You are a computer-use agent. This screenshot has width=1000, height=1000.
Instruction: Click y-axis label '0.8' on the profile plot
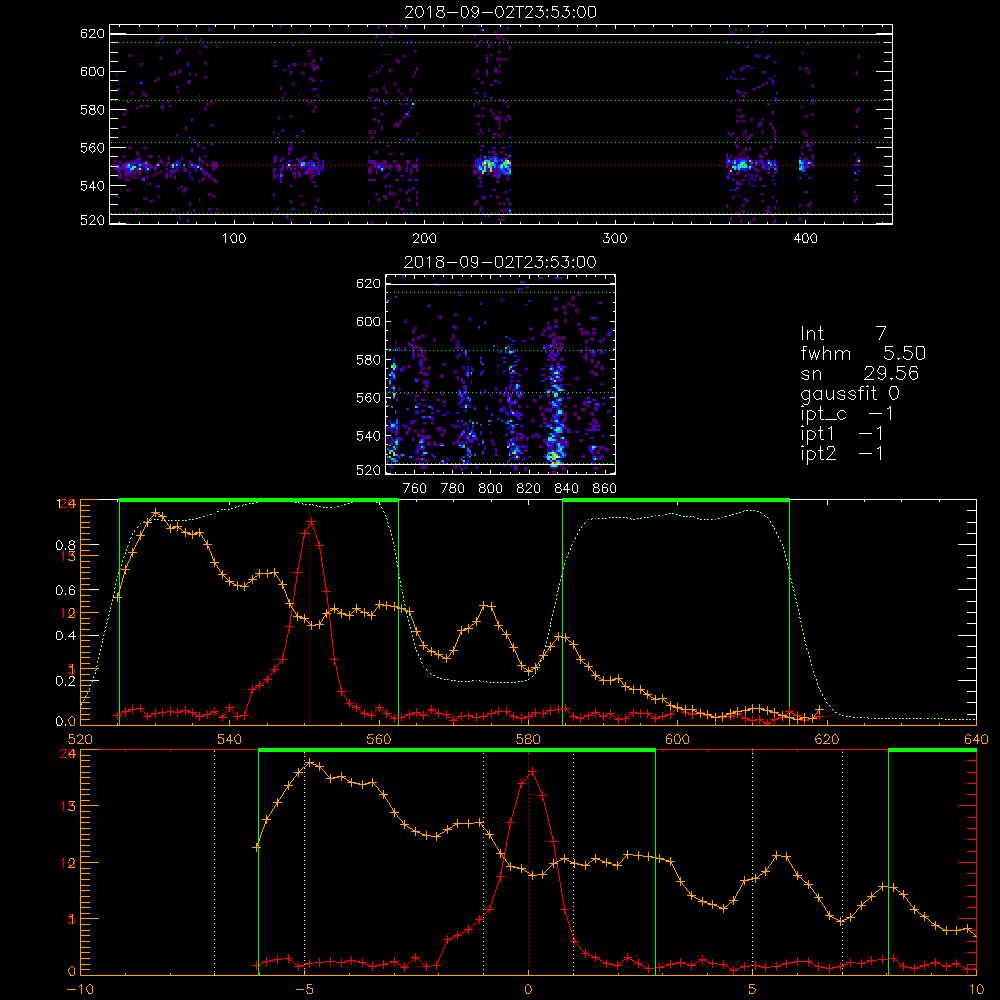tap(66, 545)
